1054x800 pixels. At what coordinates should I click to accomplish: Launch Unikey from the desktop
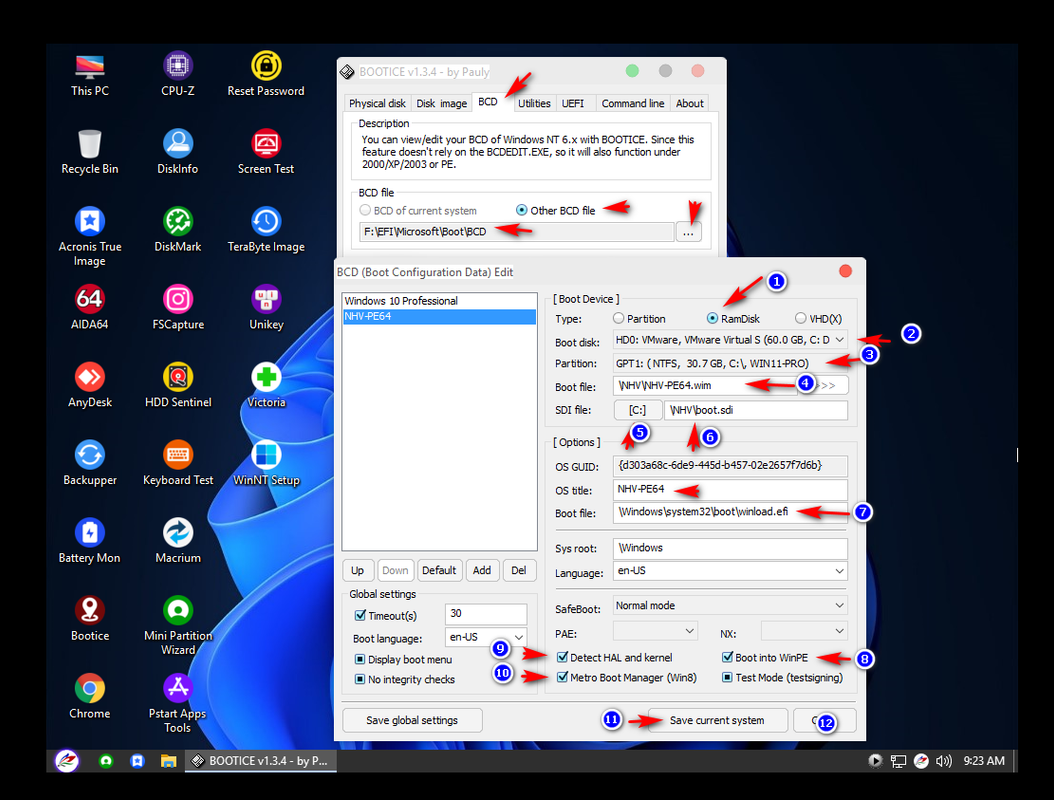tap(266, 308)
